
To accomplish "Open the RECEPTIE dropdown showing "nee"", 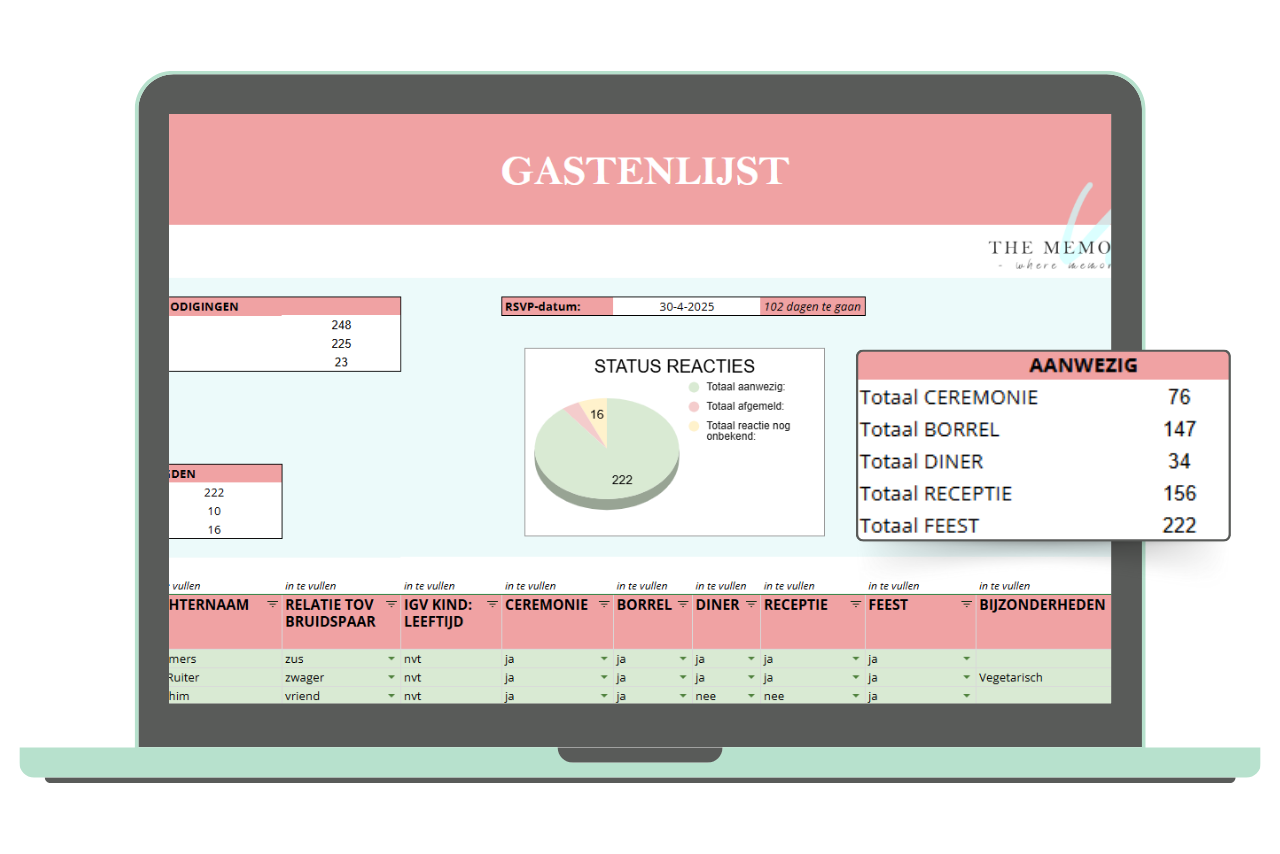I will tap(856, 696).
